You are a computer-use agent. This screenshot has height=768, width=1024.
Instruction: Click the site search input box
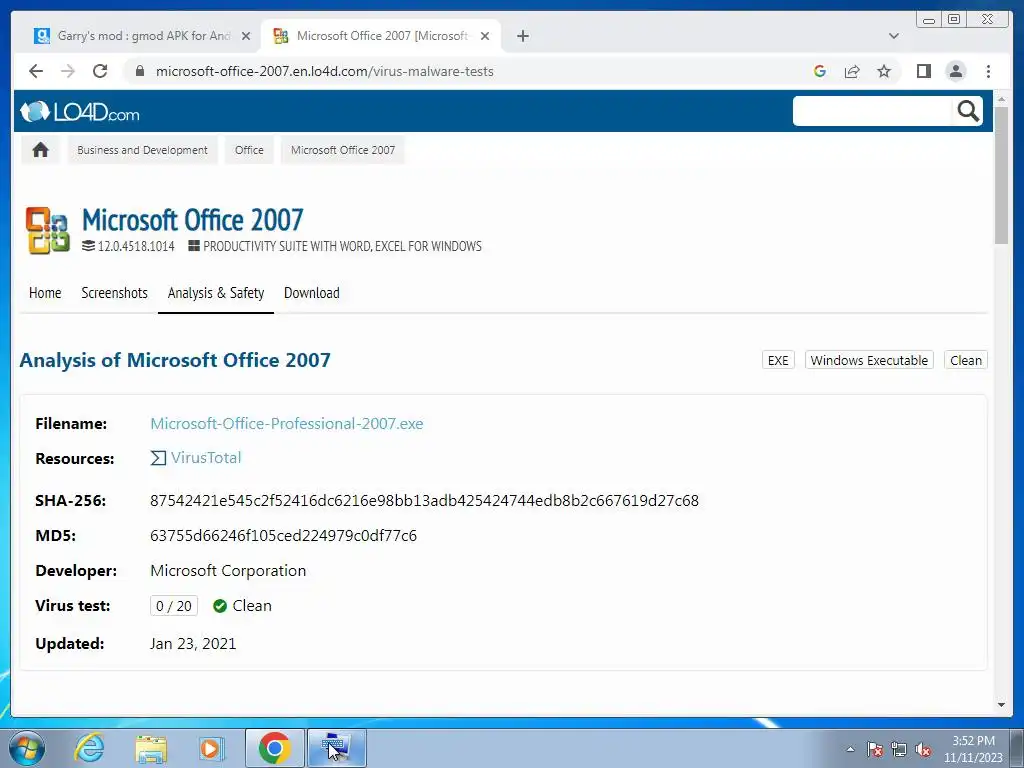point(872,111)
